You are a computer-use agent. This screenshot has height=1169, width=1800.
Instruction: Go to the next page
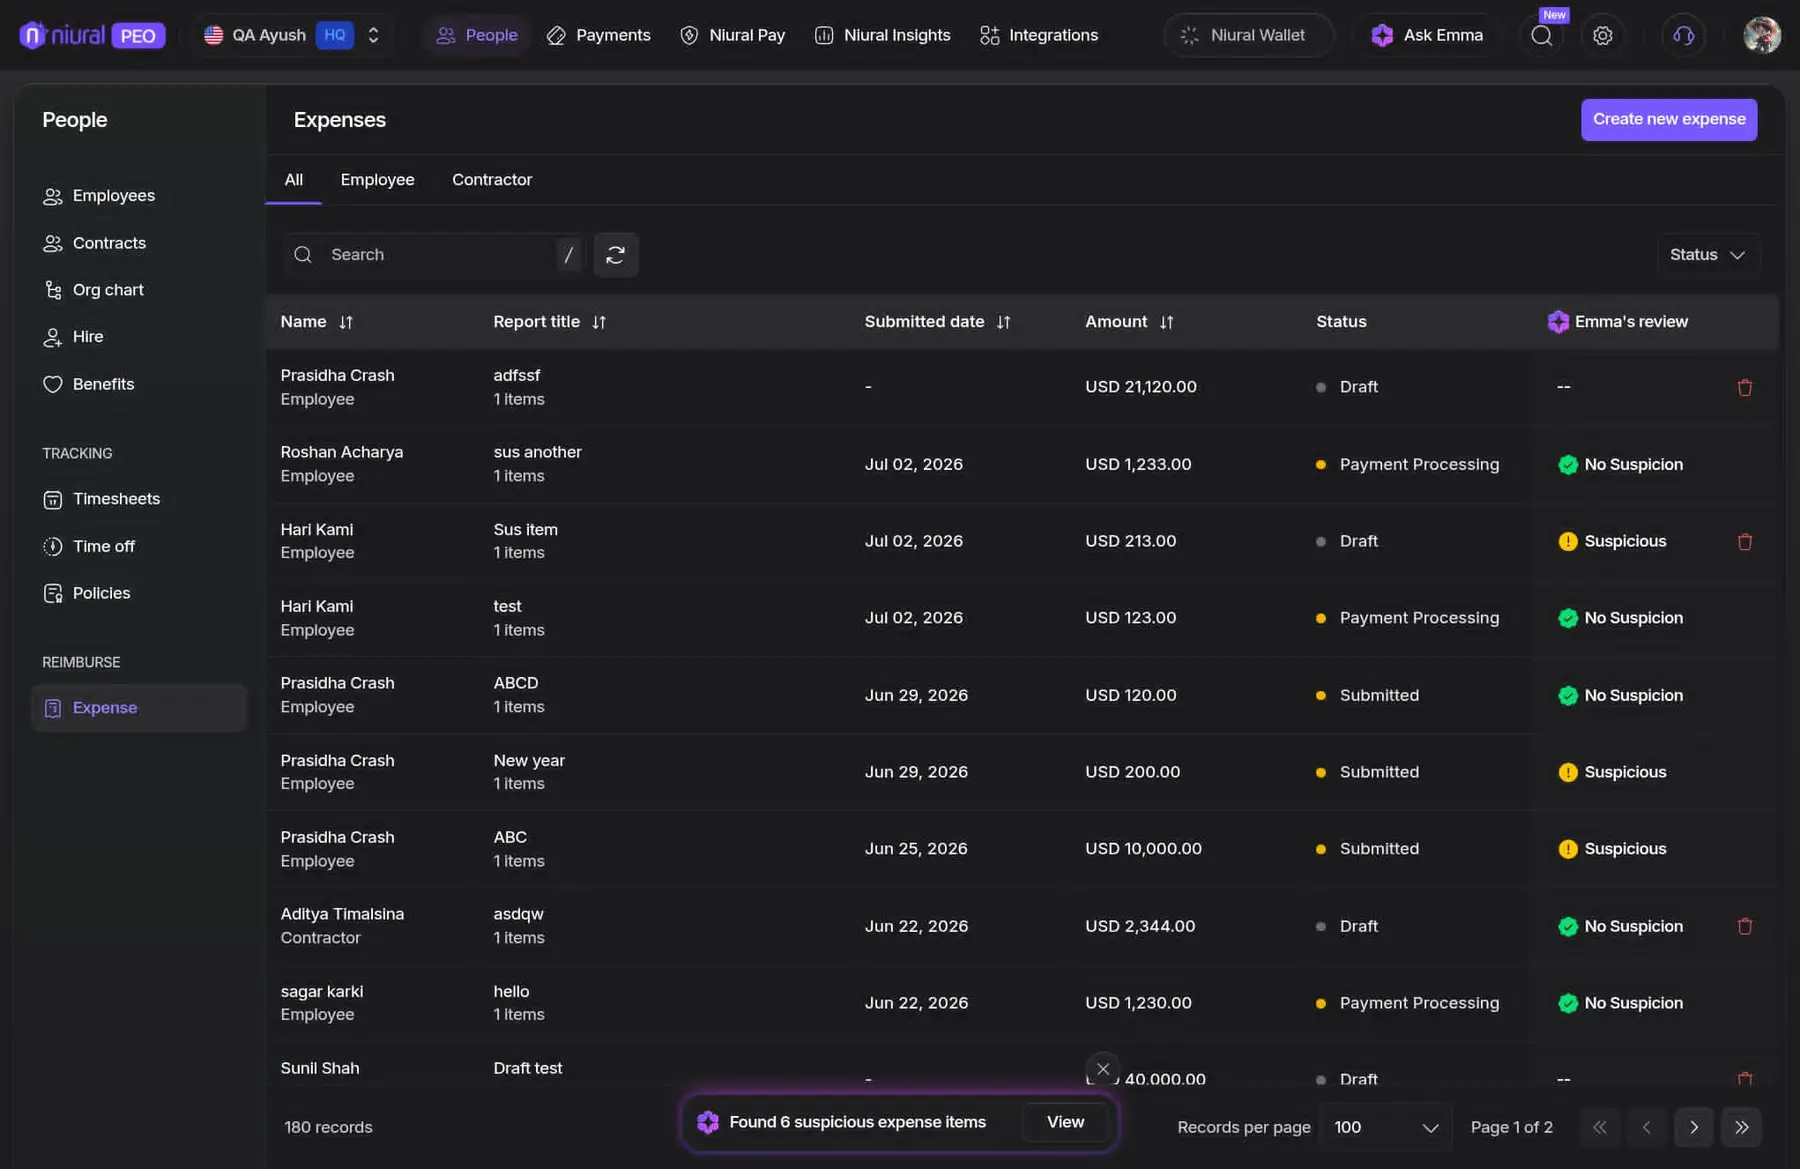point(1693,1127)
